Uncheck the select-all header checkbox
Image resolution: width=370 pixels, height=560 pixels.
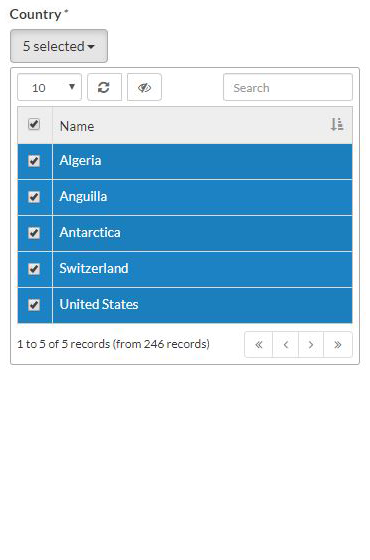tap(34, 124)
